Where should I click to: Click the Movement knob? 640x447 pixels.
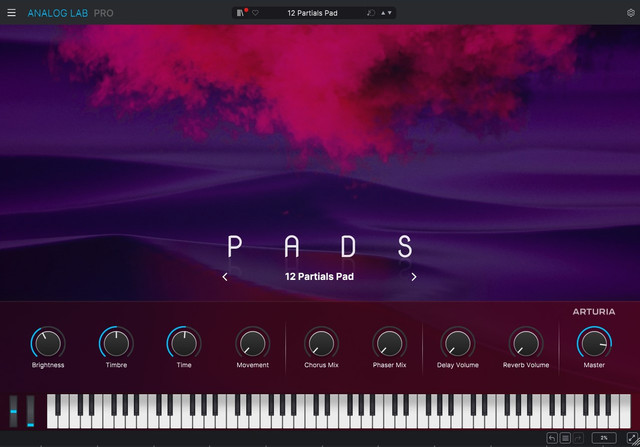tap(253, 343)
